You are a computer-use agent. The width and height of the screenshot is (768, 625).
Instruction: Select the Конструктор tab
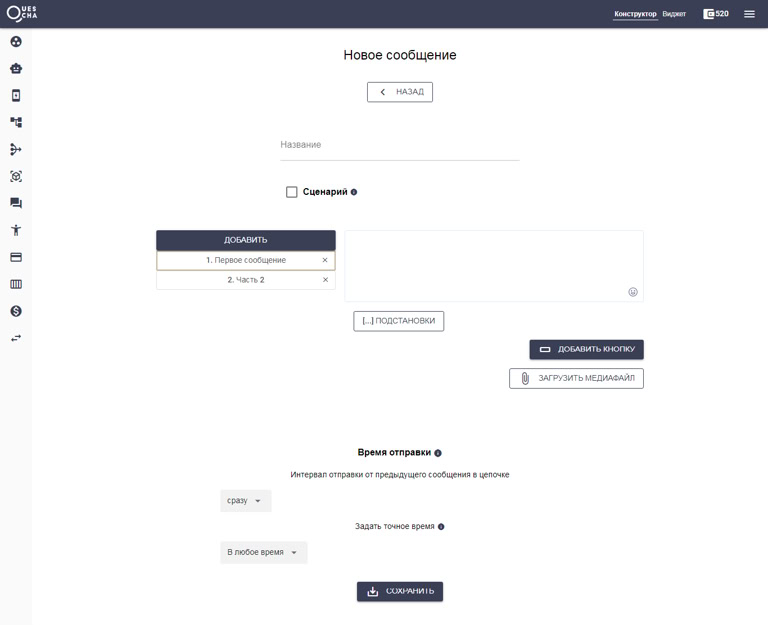pos(635,14)
